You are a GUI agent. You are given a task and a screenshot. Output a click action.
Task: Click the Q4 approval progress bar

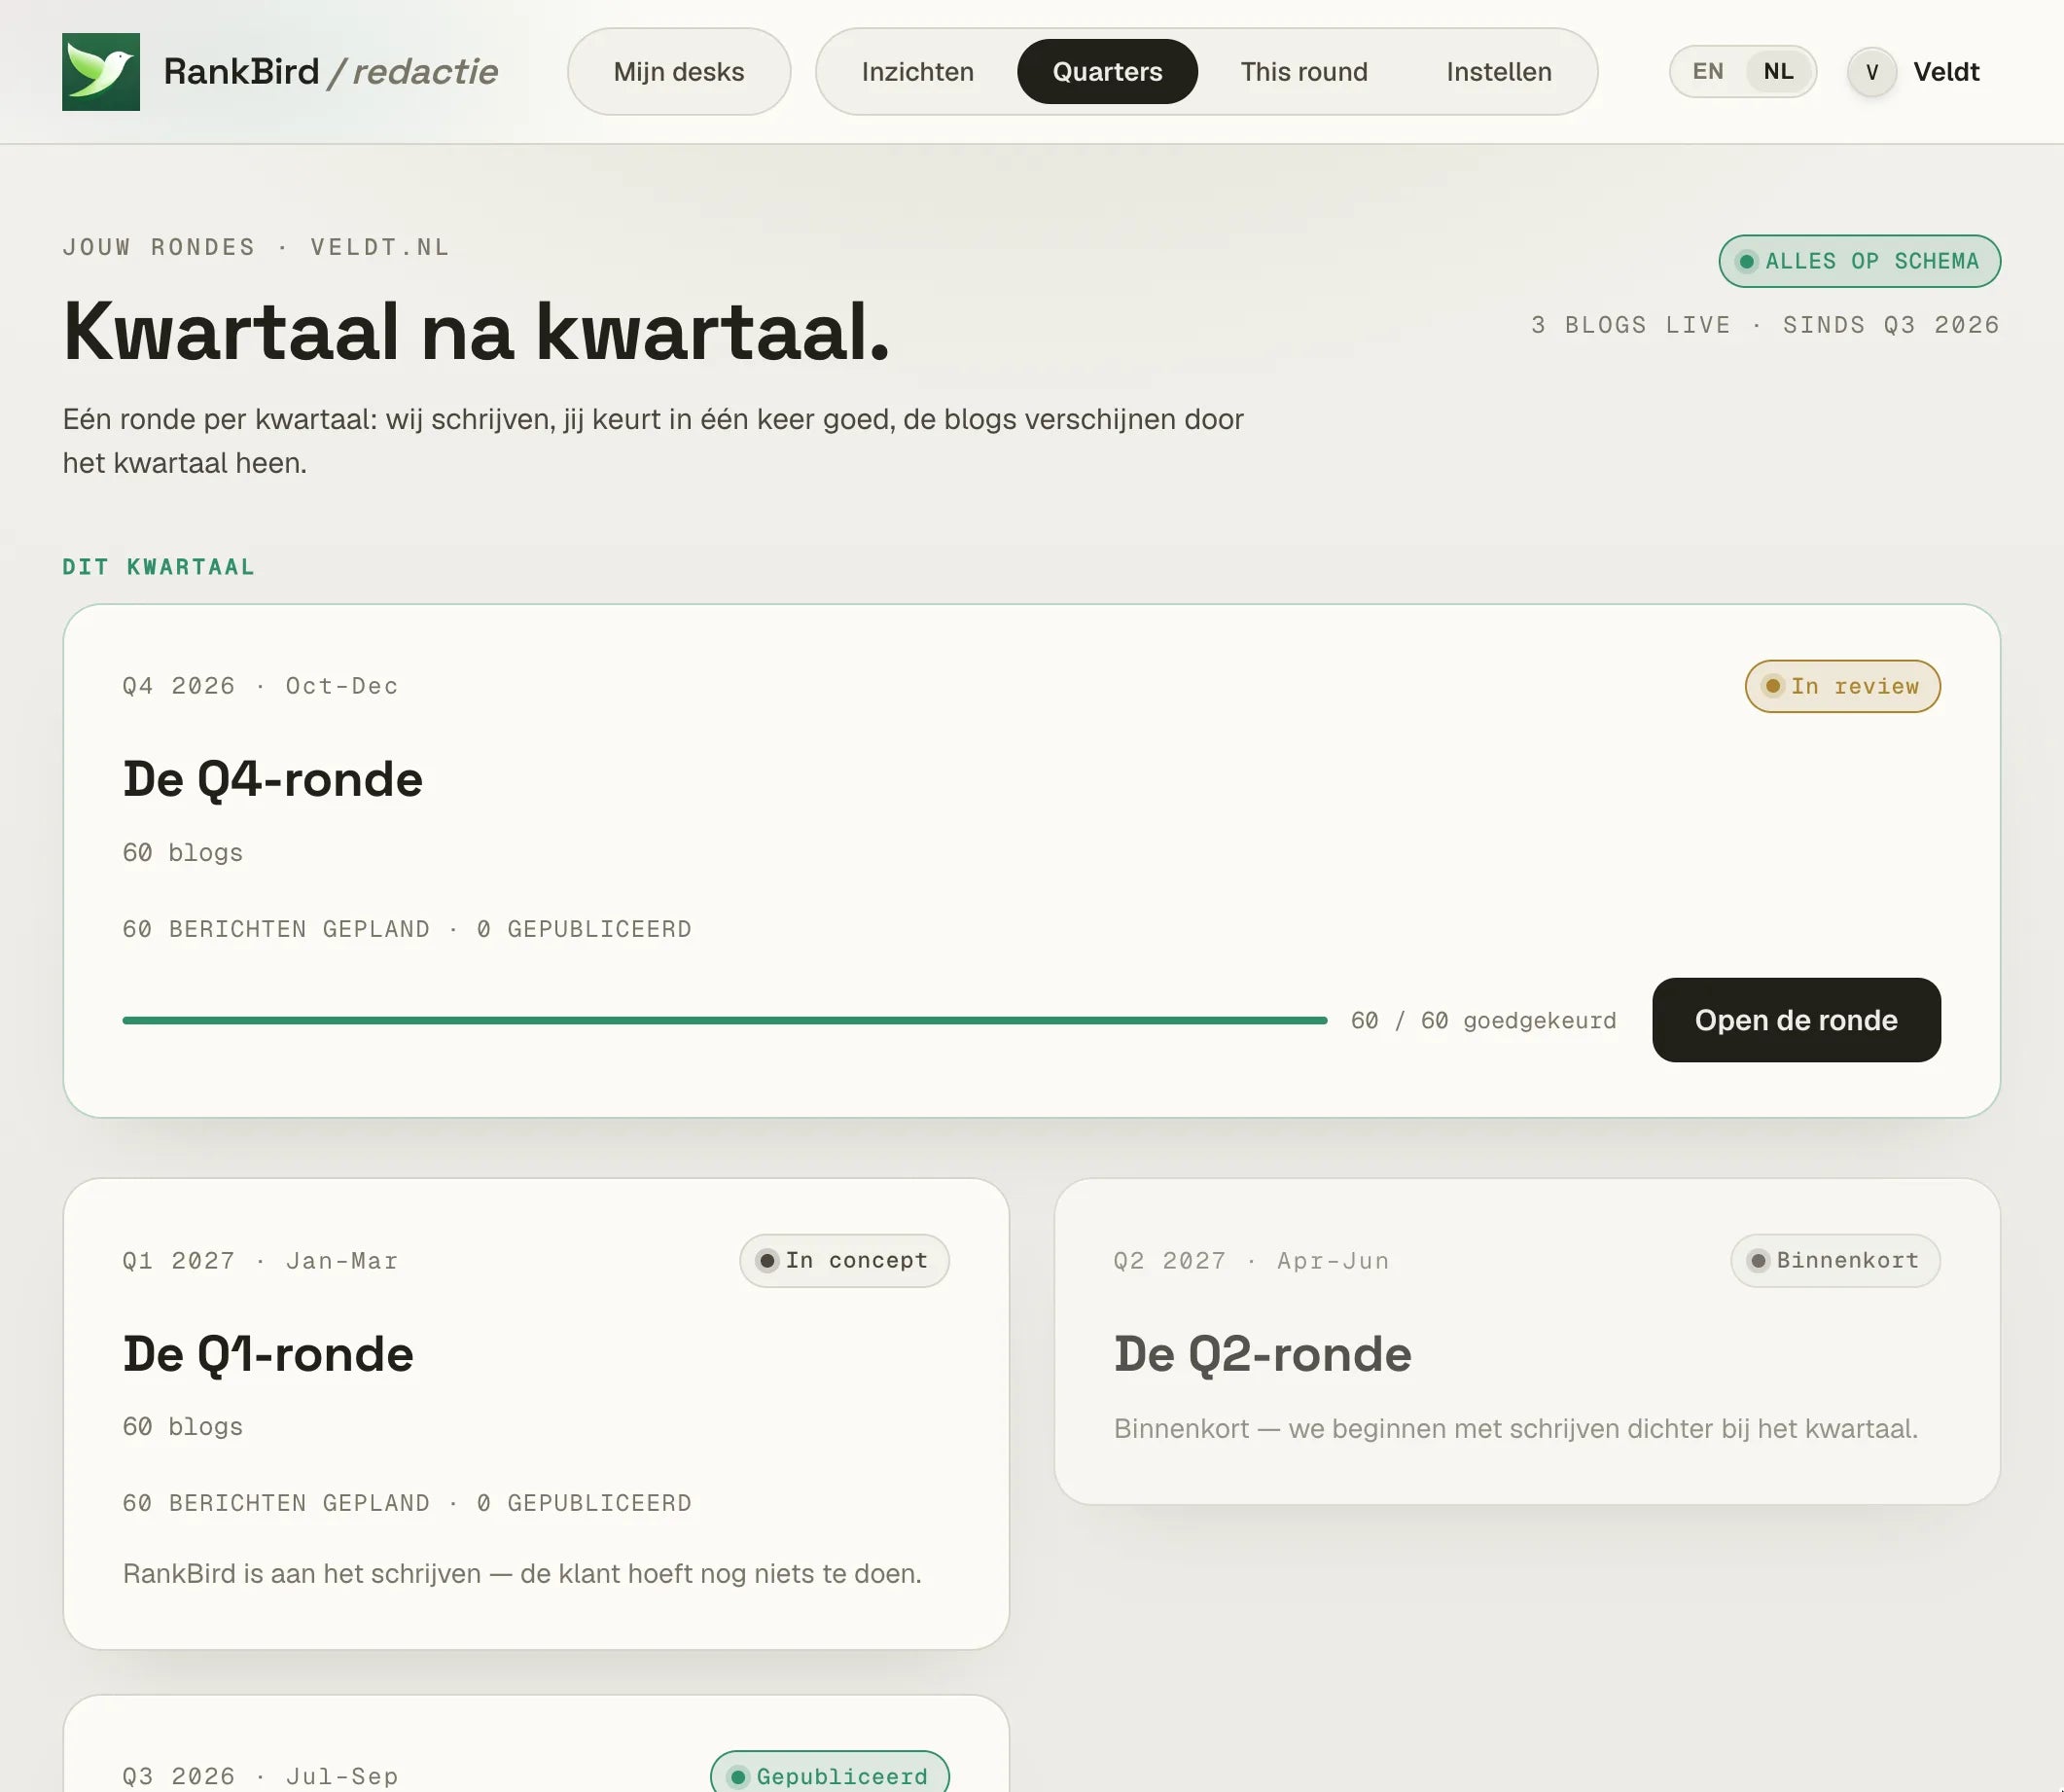725,1020
